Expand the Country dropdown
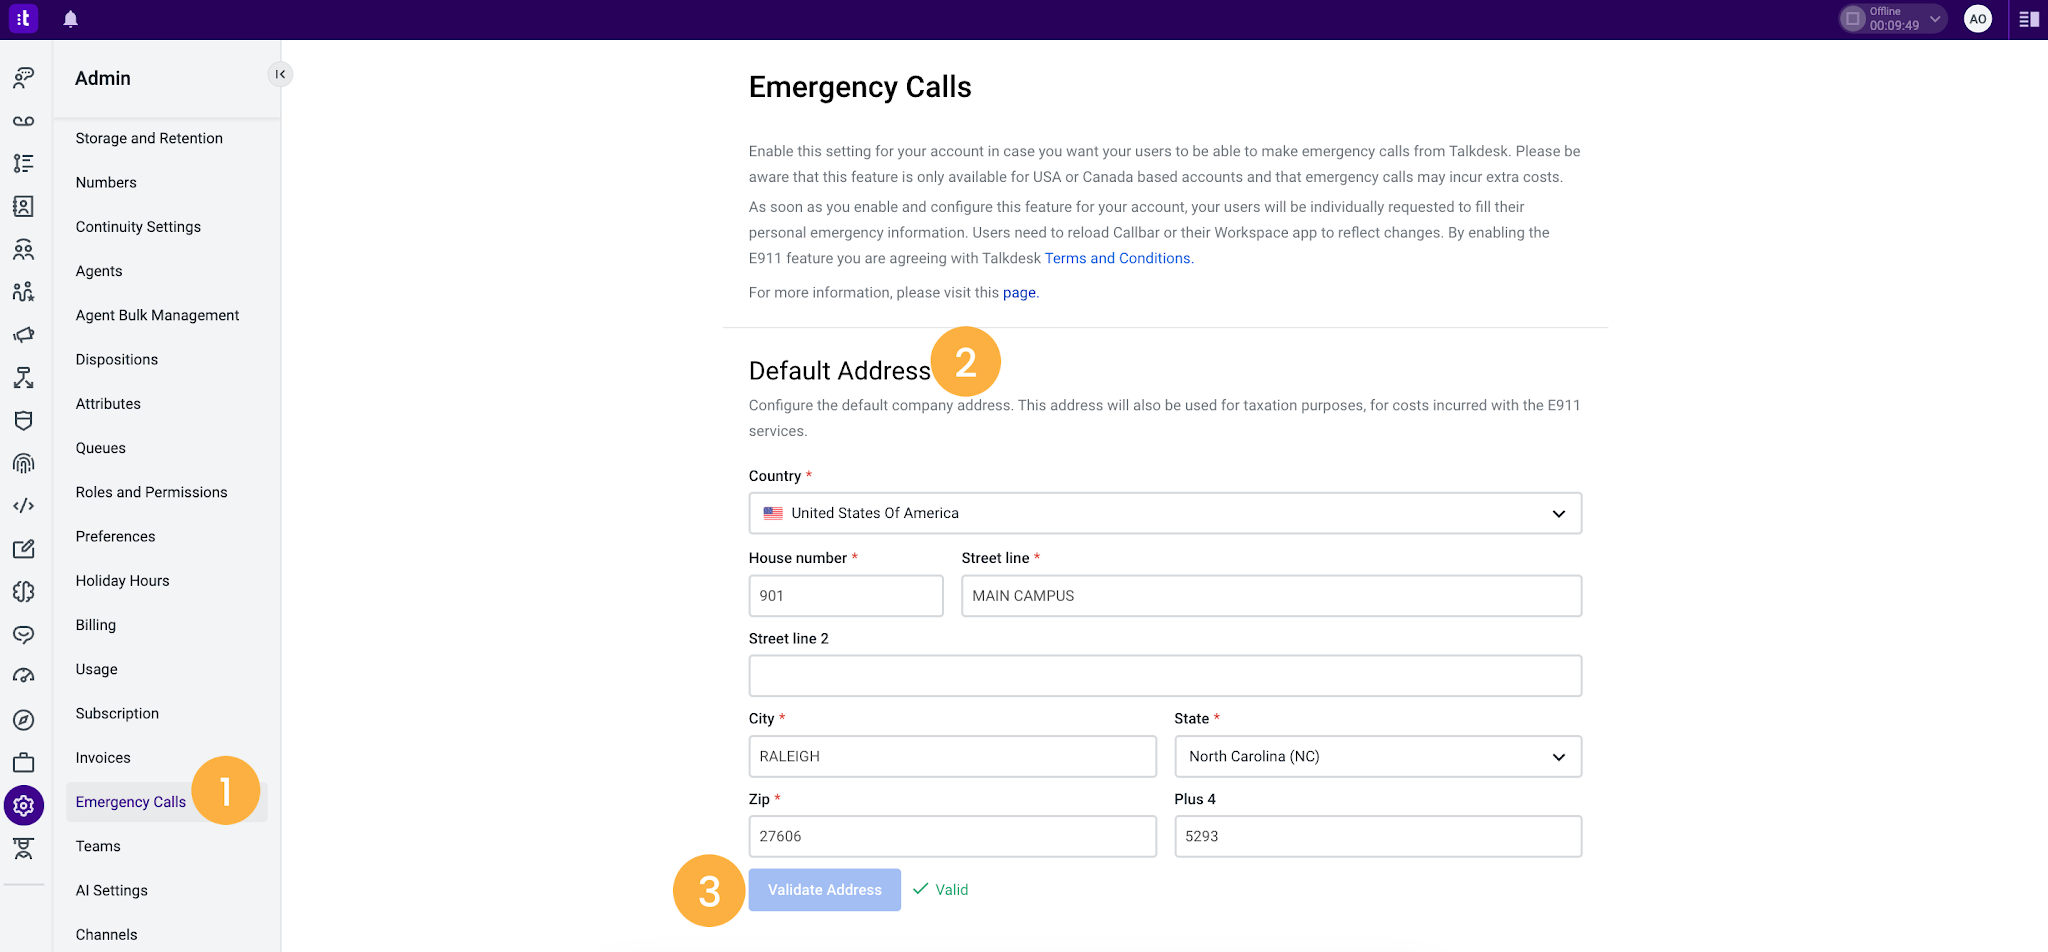The width and height of the screenshot is (2048, 952). point(1165,513)
